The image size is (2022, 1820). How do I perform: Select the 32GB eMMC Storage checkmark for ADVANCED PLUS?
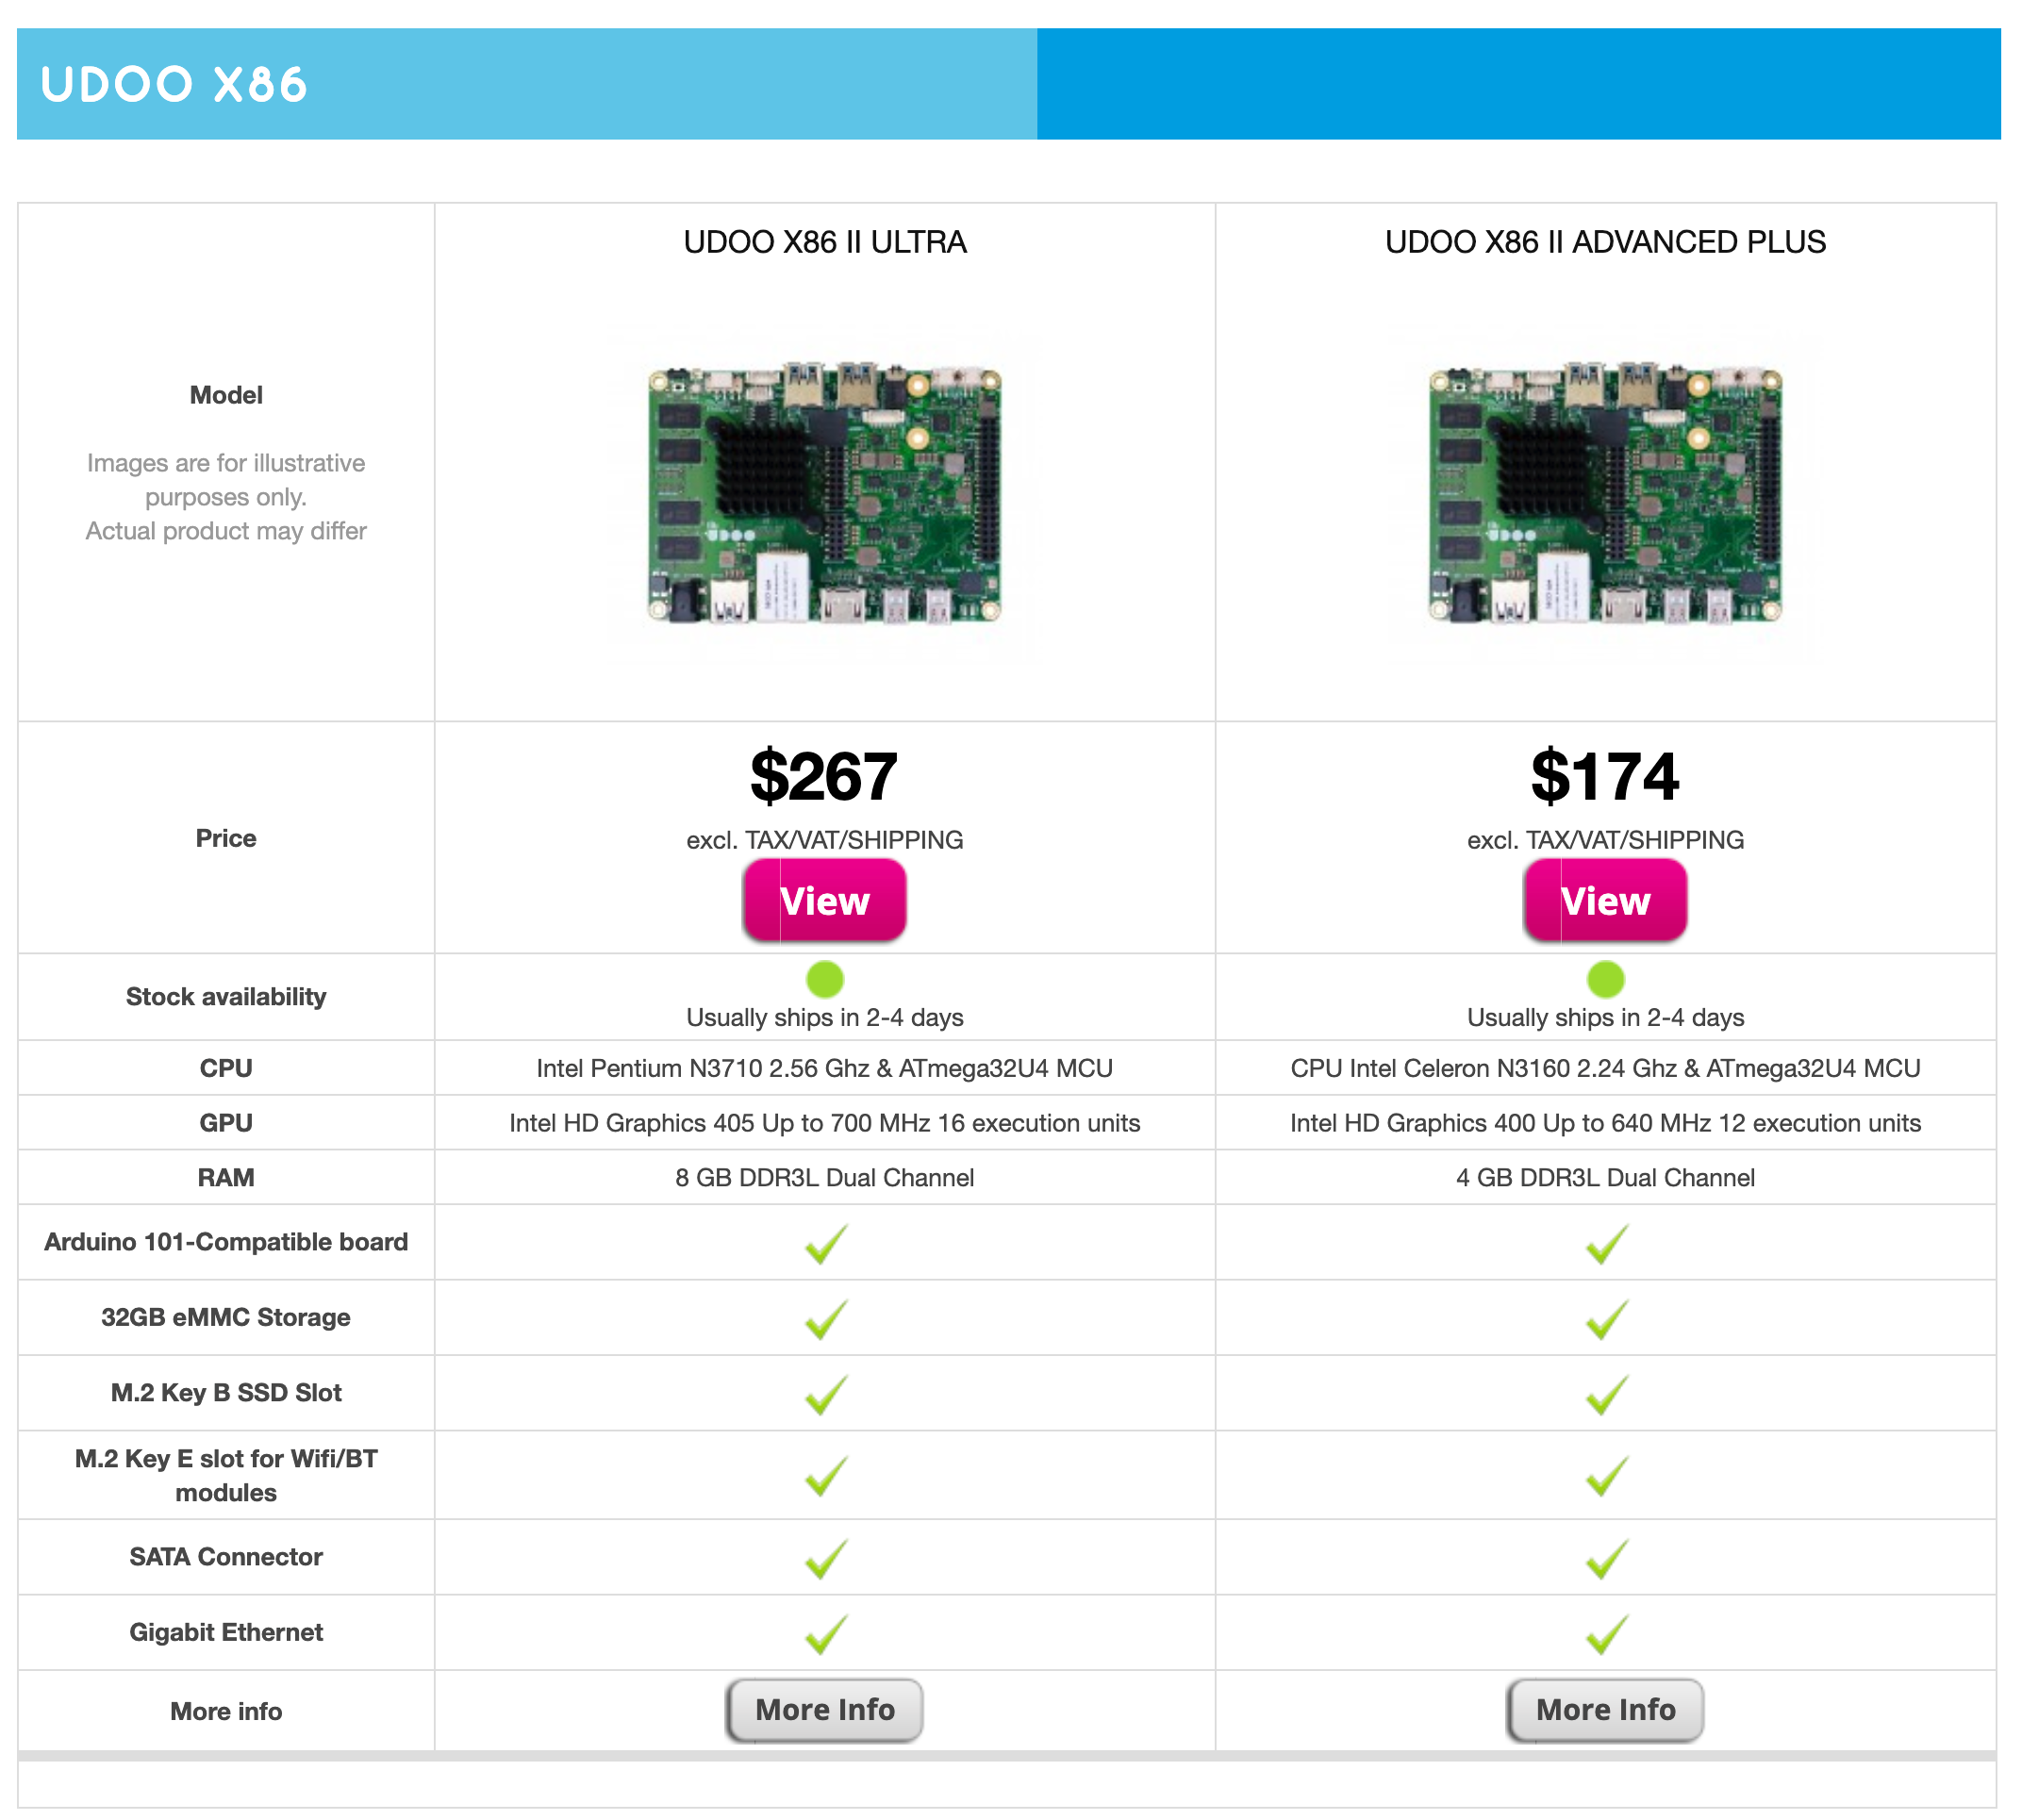tap(1605, 1318)
